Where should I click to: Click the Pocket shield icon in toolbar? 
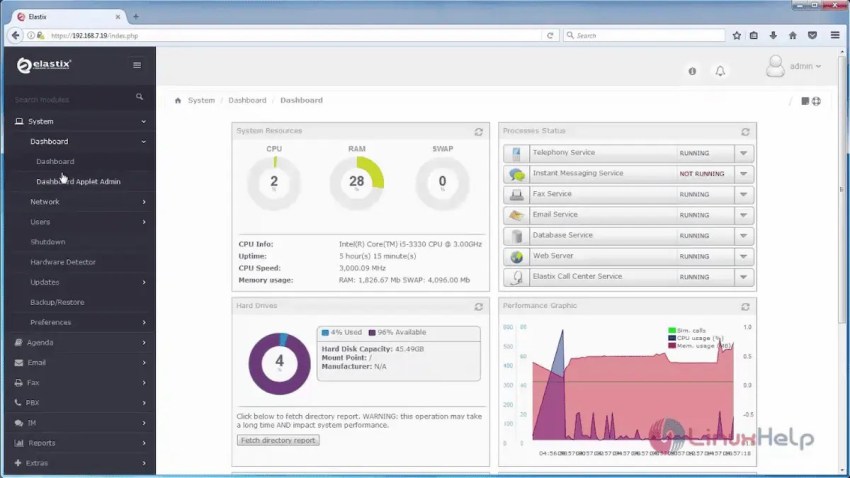(812, 35)
